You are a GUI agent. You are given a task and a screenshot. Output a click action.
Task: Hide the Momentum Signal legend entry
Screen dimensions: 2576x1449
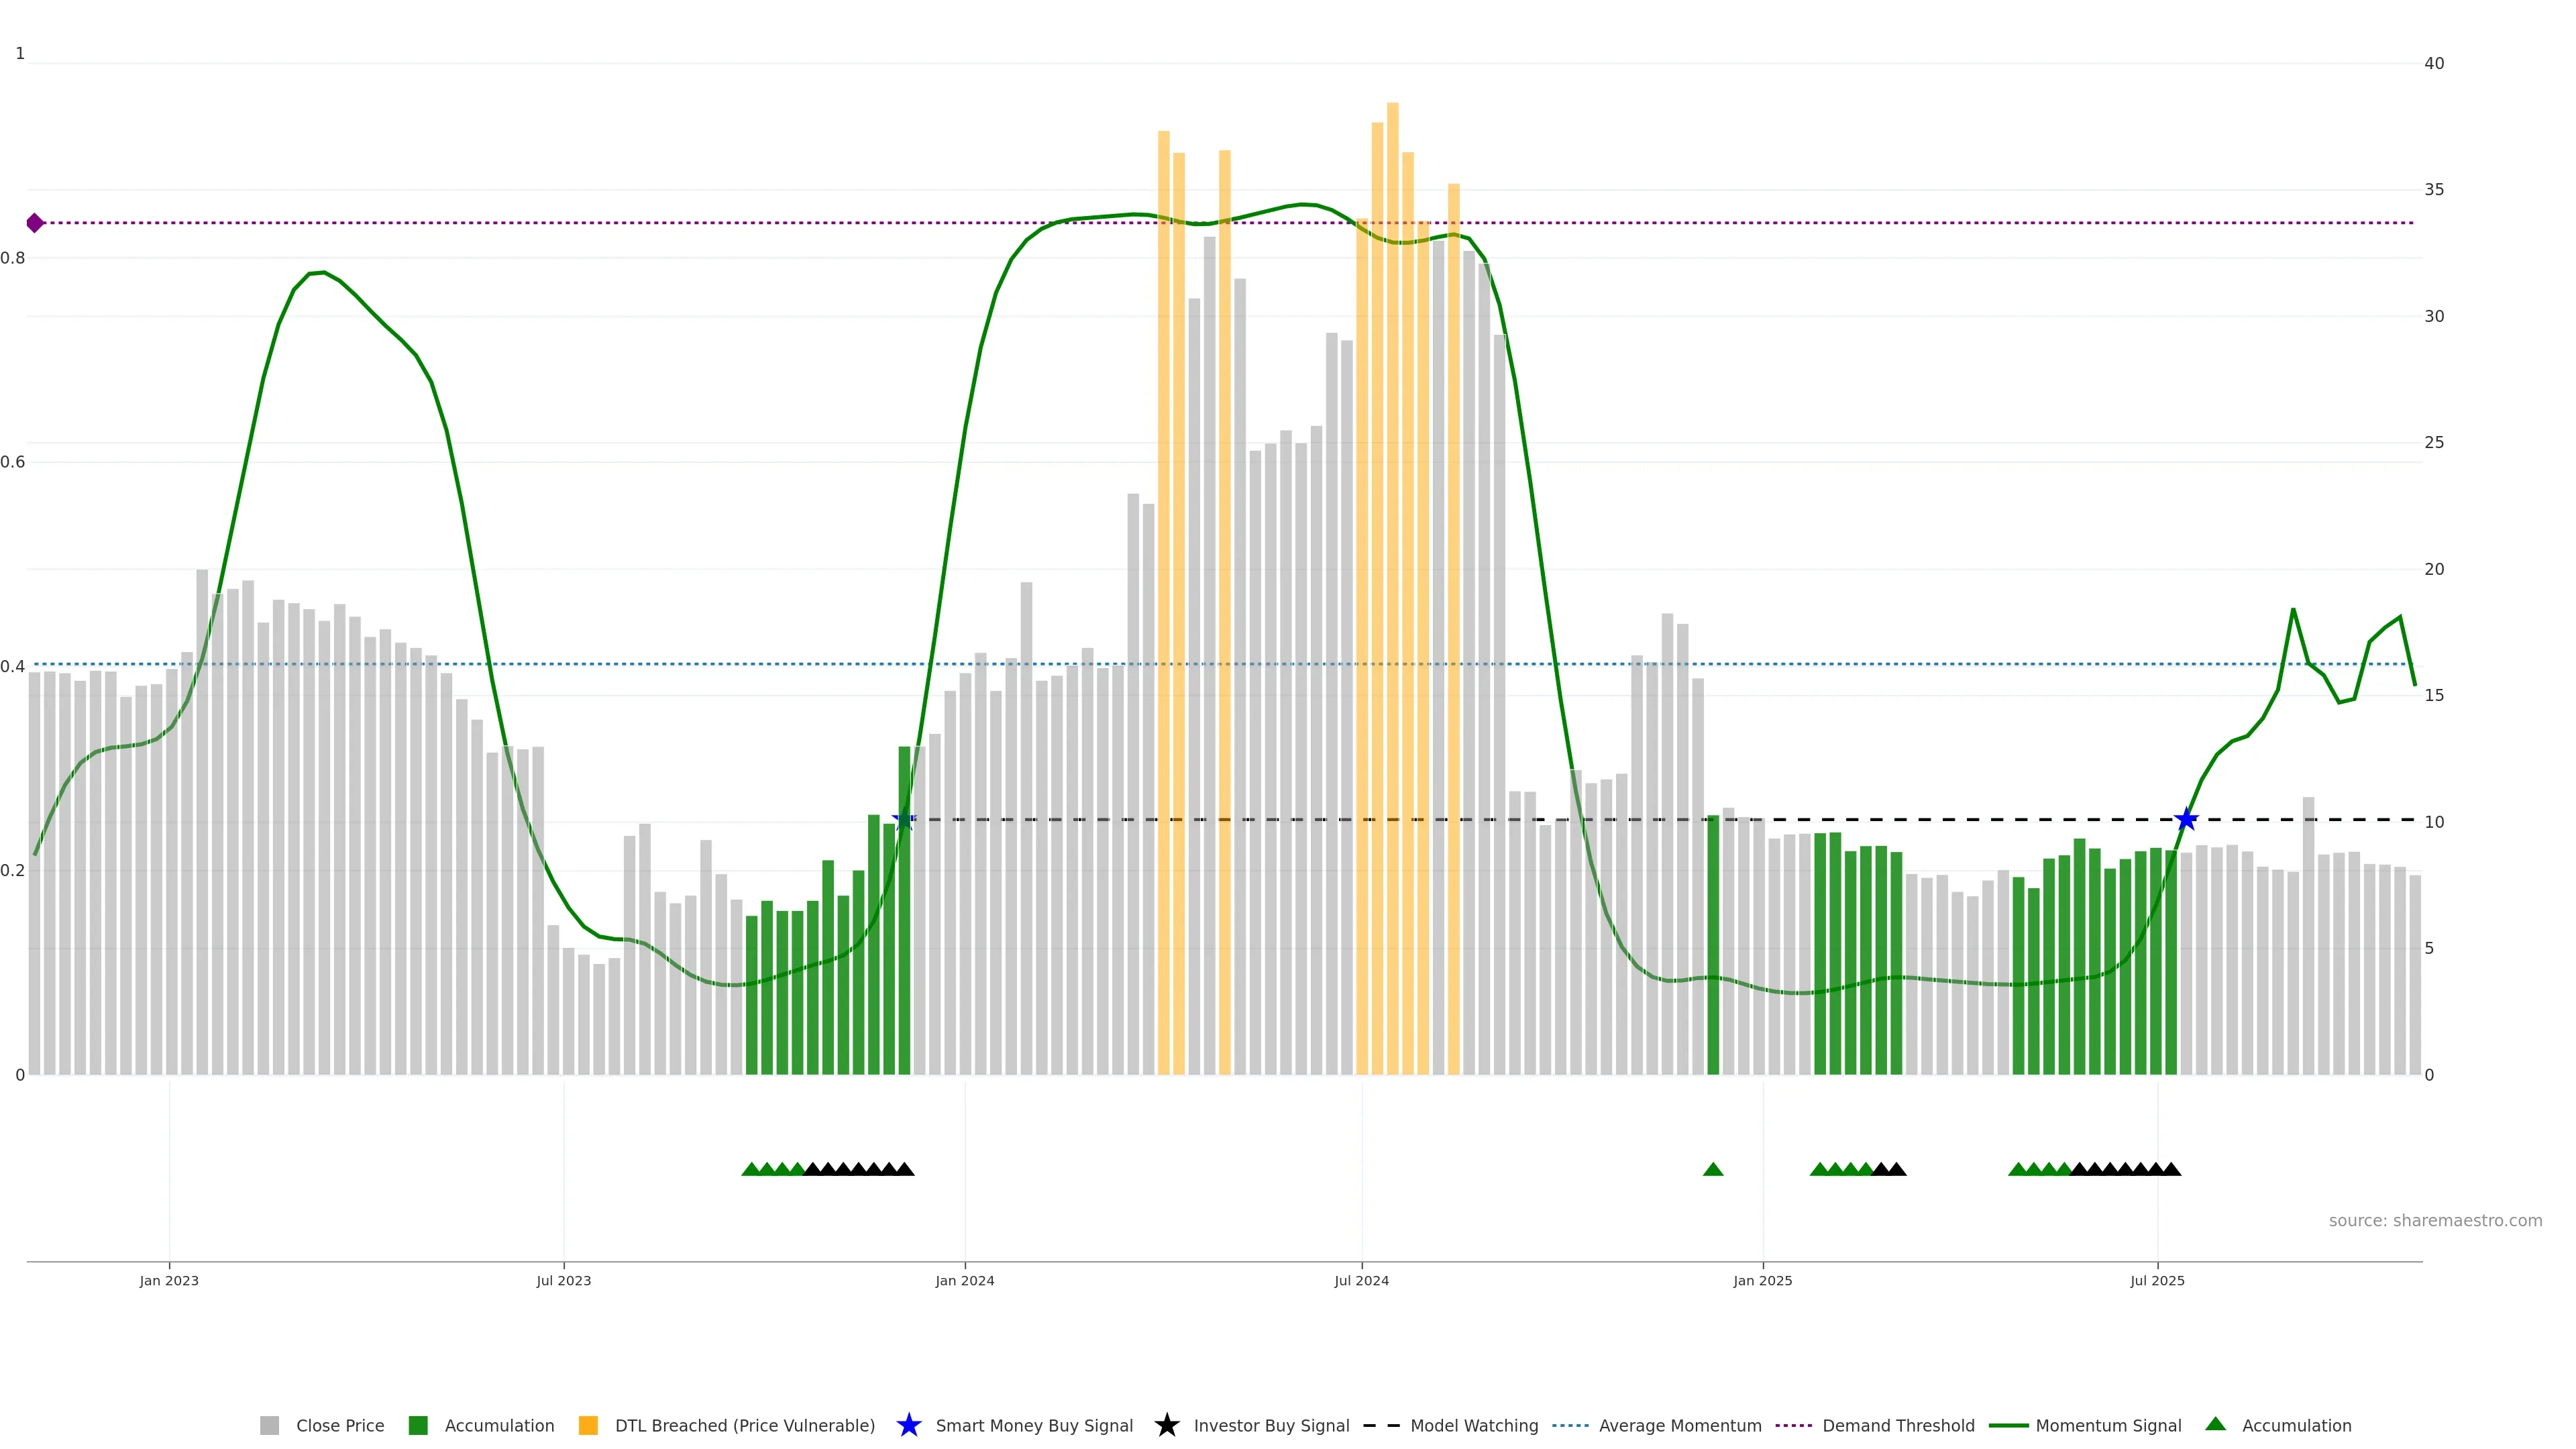(2108, 1425)
